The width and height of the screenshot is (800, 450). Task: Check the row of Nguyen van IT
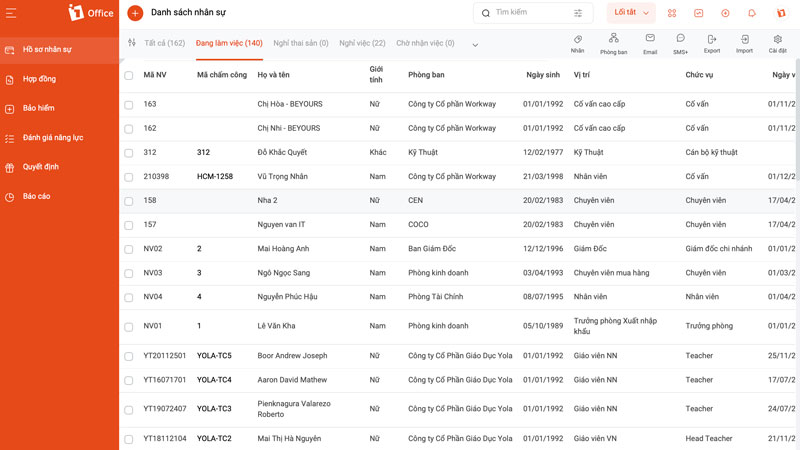[129, 225]
